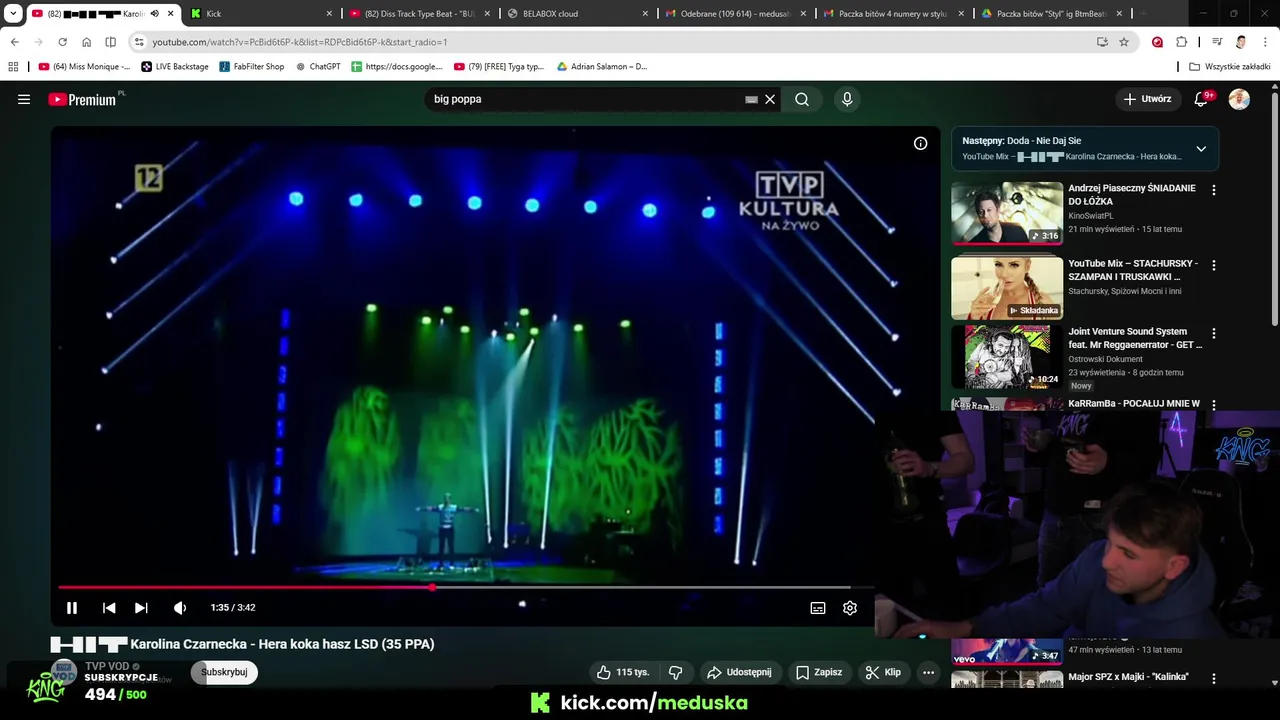Open the YouTube guide hamburger menu
Viewport: 1280px width, 720px height.
point(24,99)
